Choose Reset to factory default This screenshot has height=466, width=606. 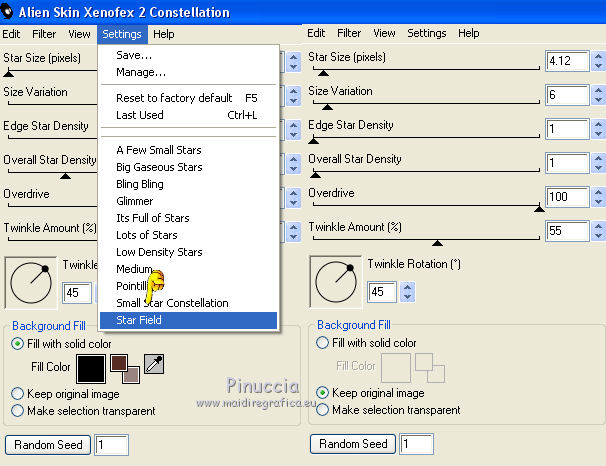189,98
